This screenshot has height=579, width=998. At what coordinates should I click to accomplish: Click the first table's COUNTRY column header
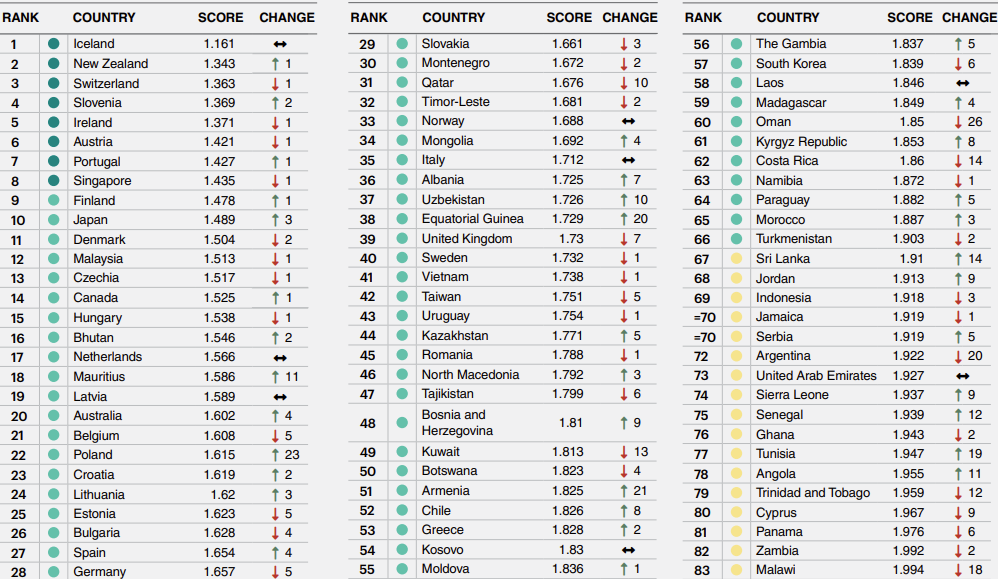[104, 18]
